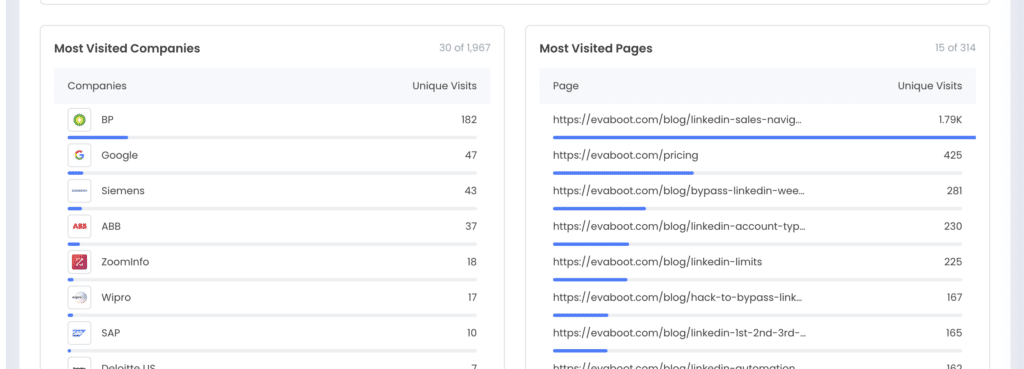Click the 167 unique visits value
1024x369 pixels.
(x=954, y=297)
